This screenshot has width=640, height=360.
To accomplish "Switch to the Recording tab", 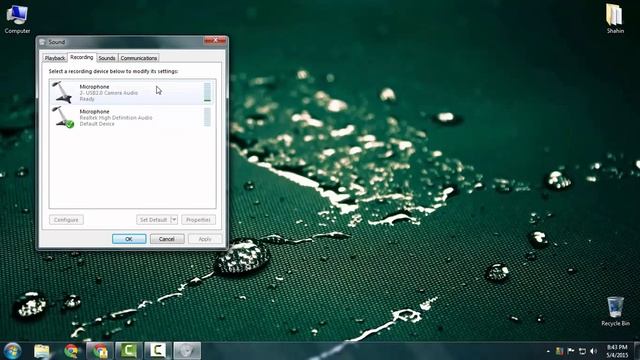I will [x=82, y=57].
